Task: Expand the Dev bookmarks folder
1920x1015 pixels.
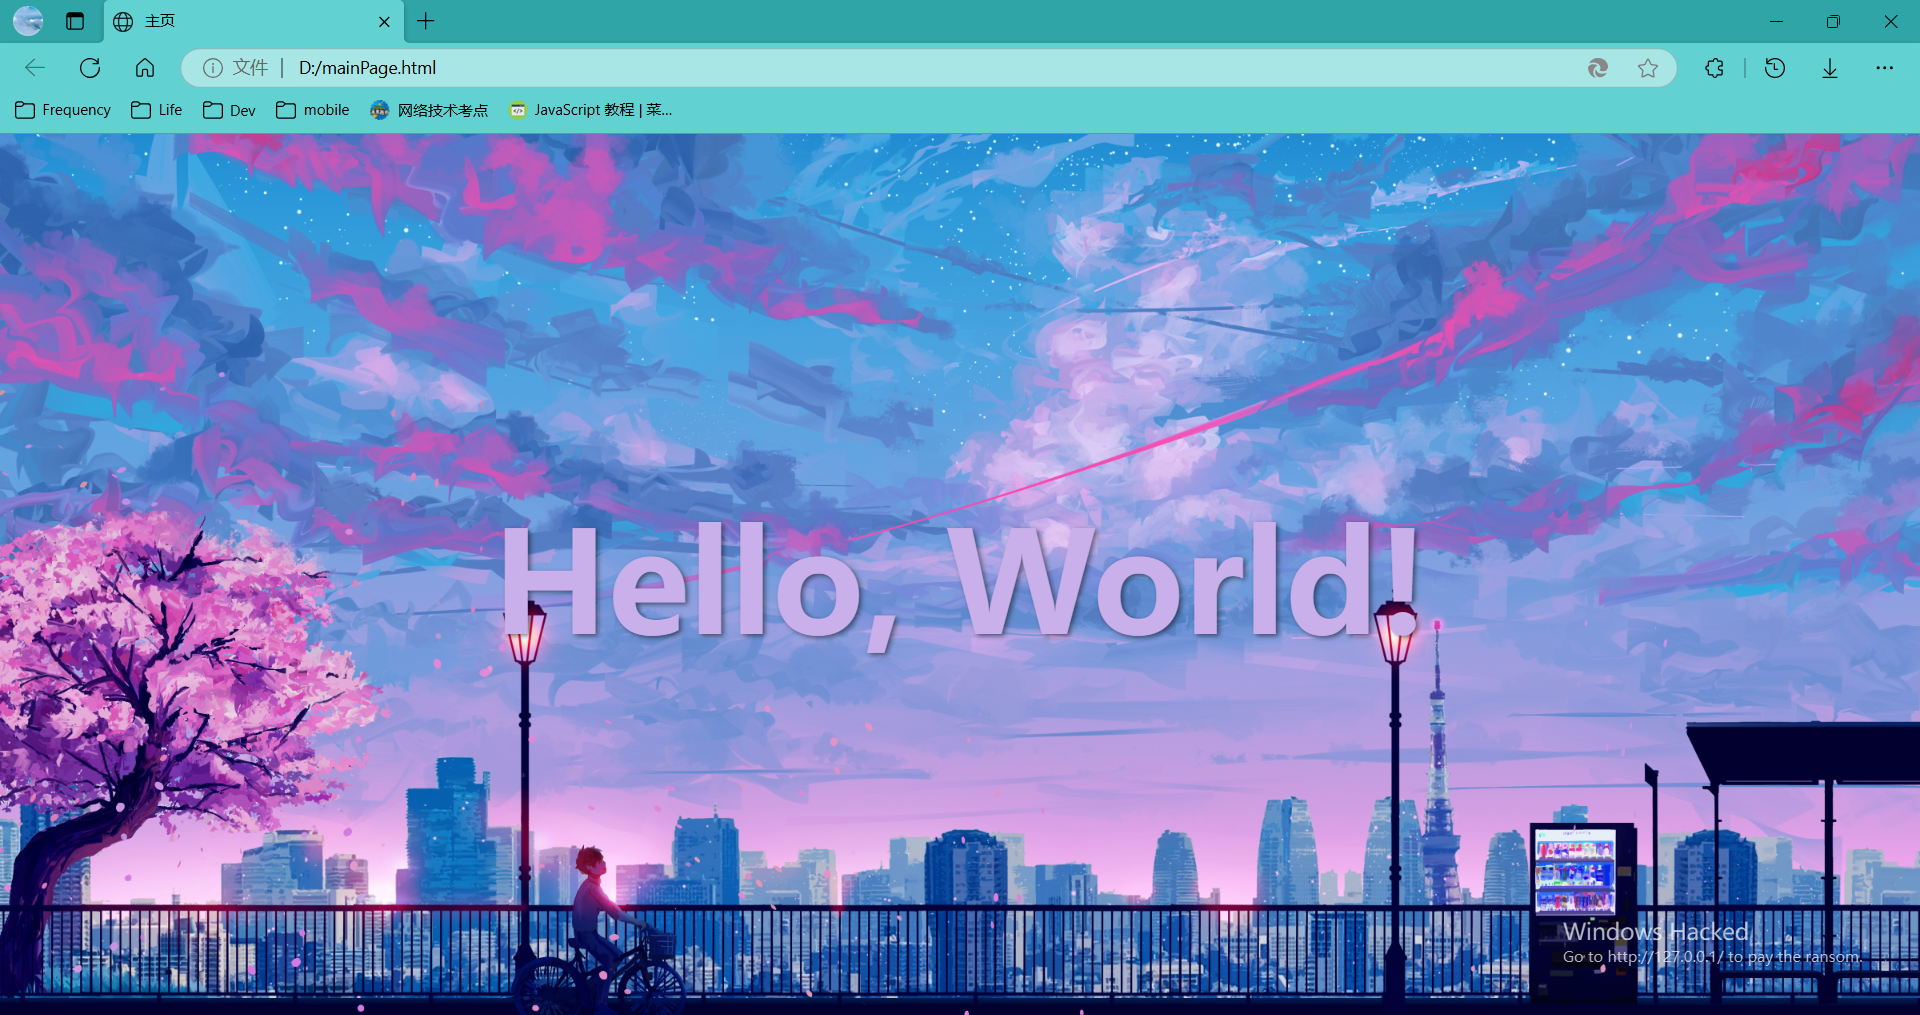Action: 229,110
